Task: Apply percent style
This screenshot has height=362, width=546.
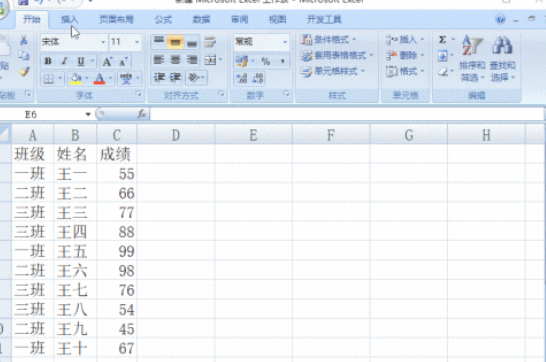Action: [266, 62]
